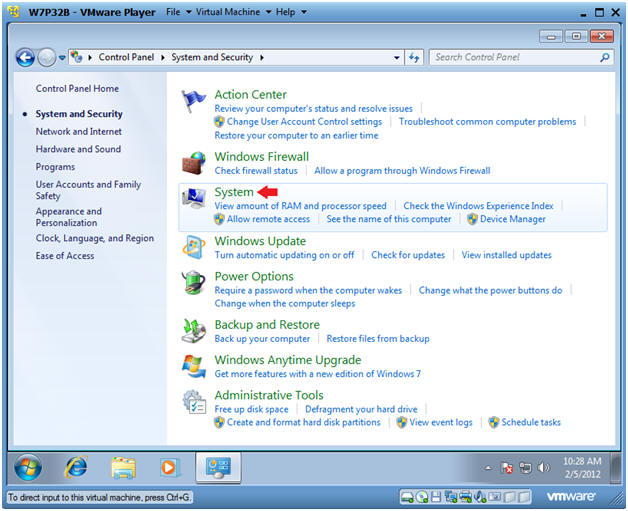Expand arrow after Control Panel breadcrumb

163,58
